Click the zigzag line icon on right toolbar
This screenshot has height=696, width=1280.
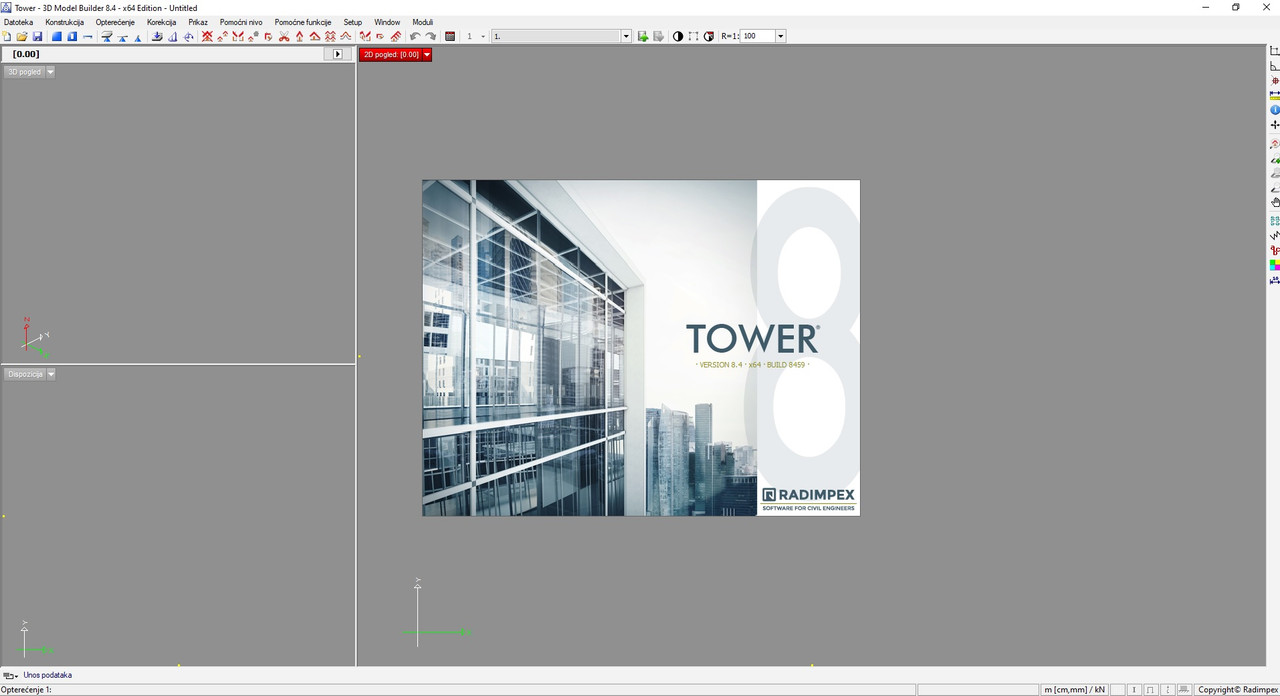pyautogui.click(x=1275, y=235)
